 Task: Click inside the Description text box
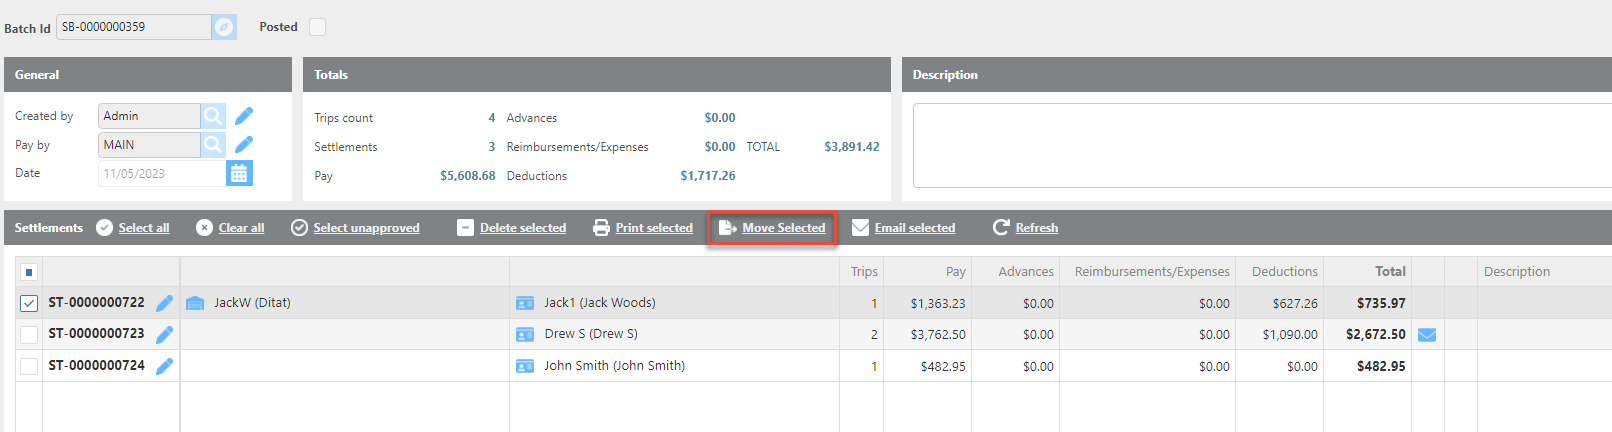(x=1260, y=145)
